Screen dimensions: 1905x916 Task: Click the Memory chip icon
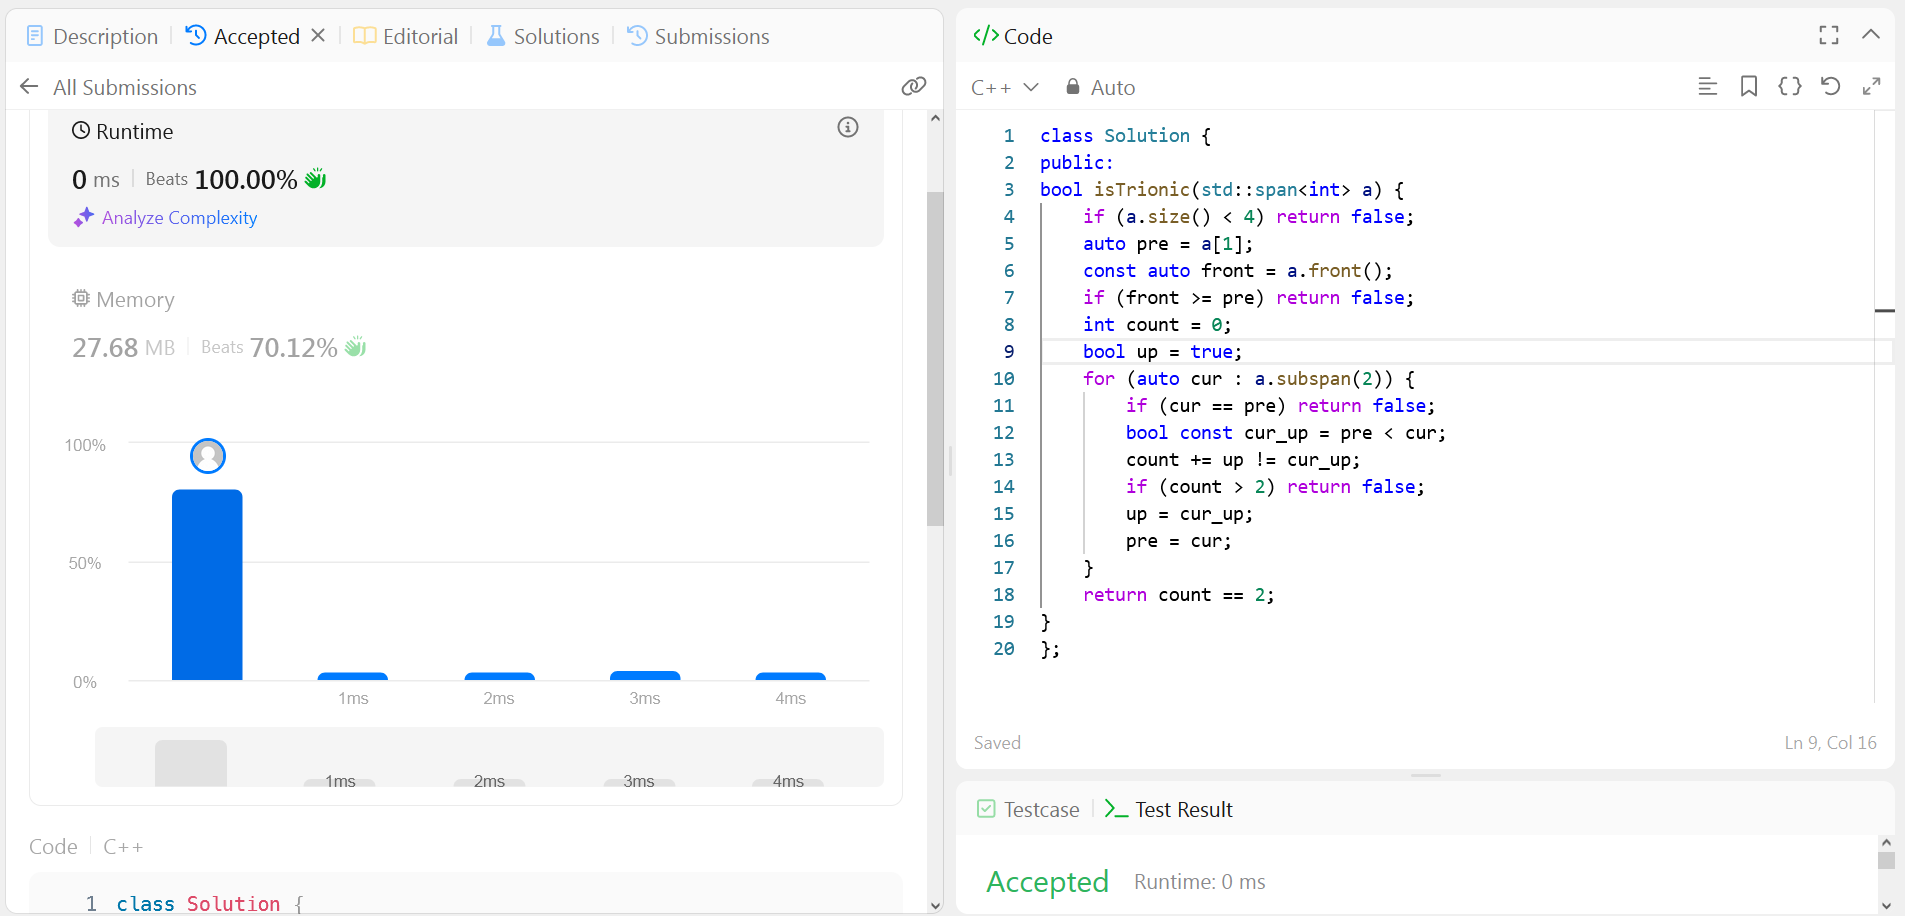[81, 298]
